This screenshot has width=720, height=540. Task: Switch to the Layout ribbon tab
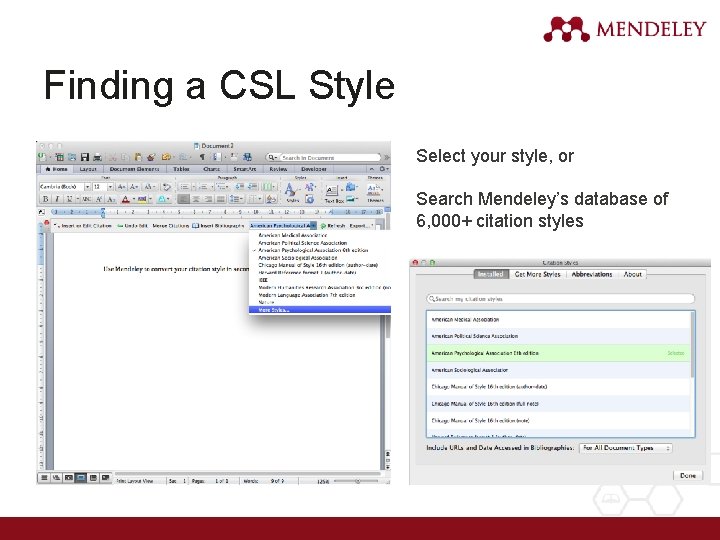click(x=88, y=169)
